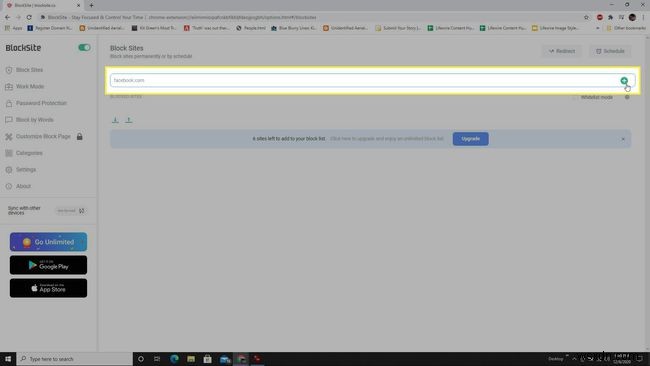Click the taskbar clock and date

point(622,359)
